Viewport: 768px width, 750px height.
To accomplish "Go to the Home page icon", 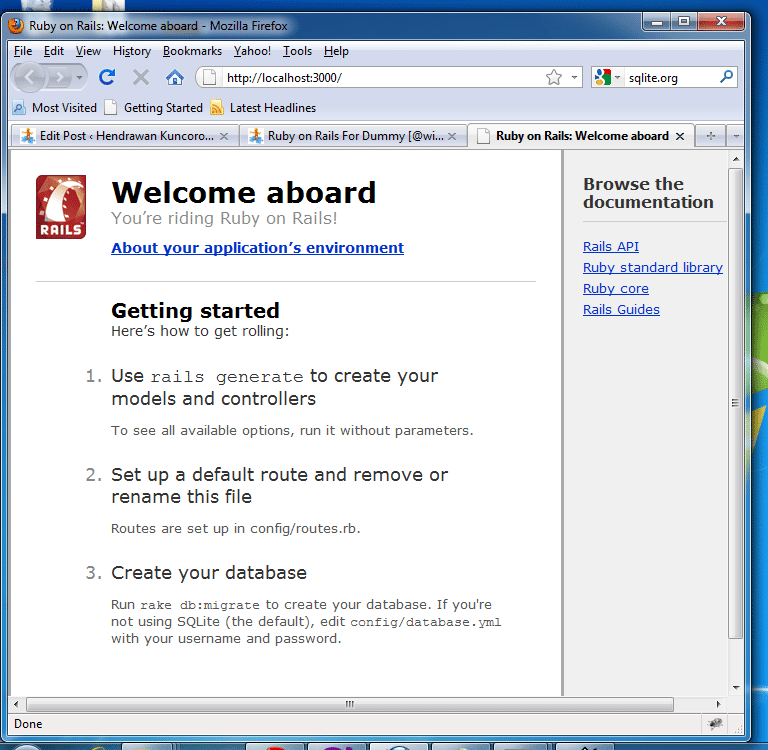I will [175, 77].
